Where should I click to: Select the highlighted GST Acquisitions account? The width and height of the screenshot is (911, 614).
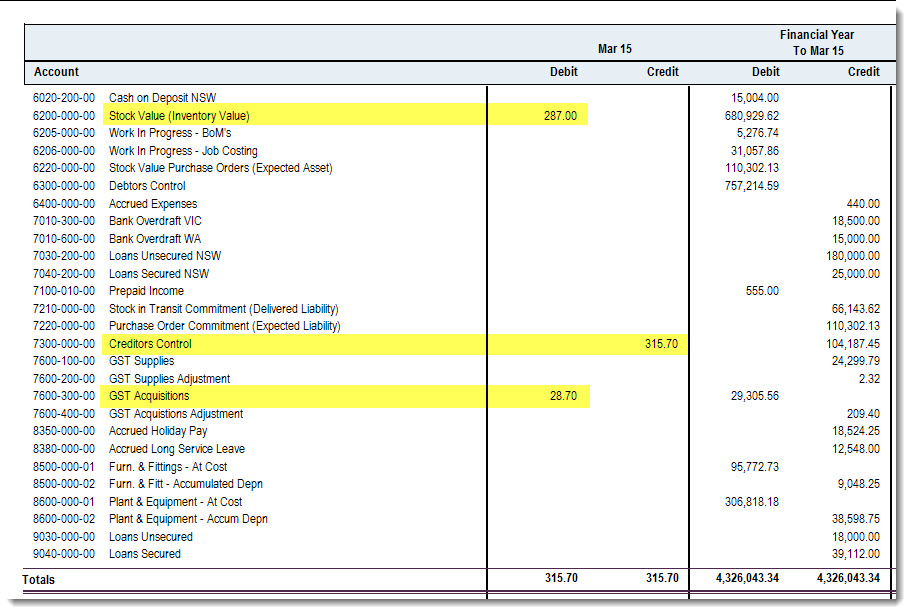click(x=149, y=396)
